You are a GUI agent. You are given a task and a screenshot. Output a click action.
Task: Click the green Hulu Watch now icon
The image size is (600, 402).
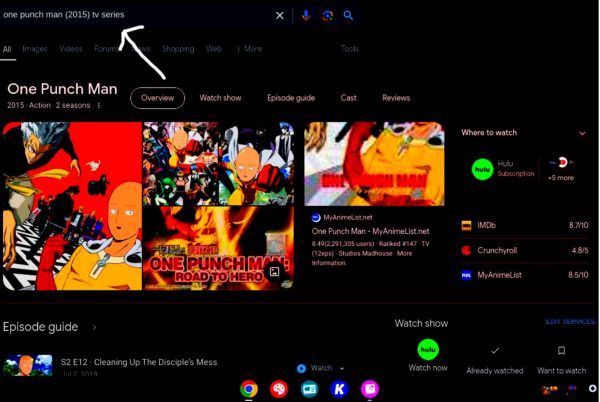click(x=428, y=350)
